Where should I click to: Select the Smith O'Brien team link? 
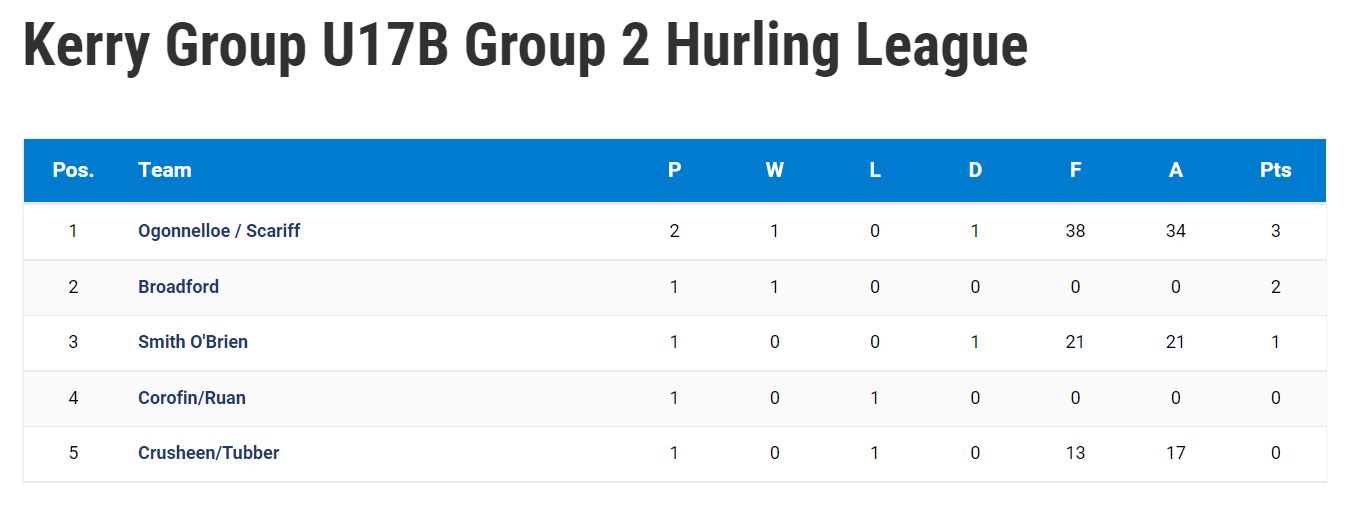(193, 342)
